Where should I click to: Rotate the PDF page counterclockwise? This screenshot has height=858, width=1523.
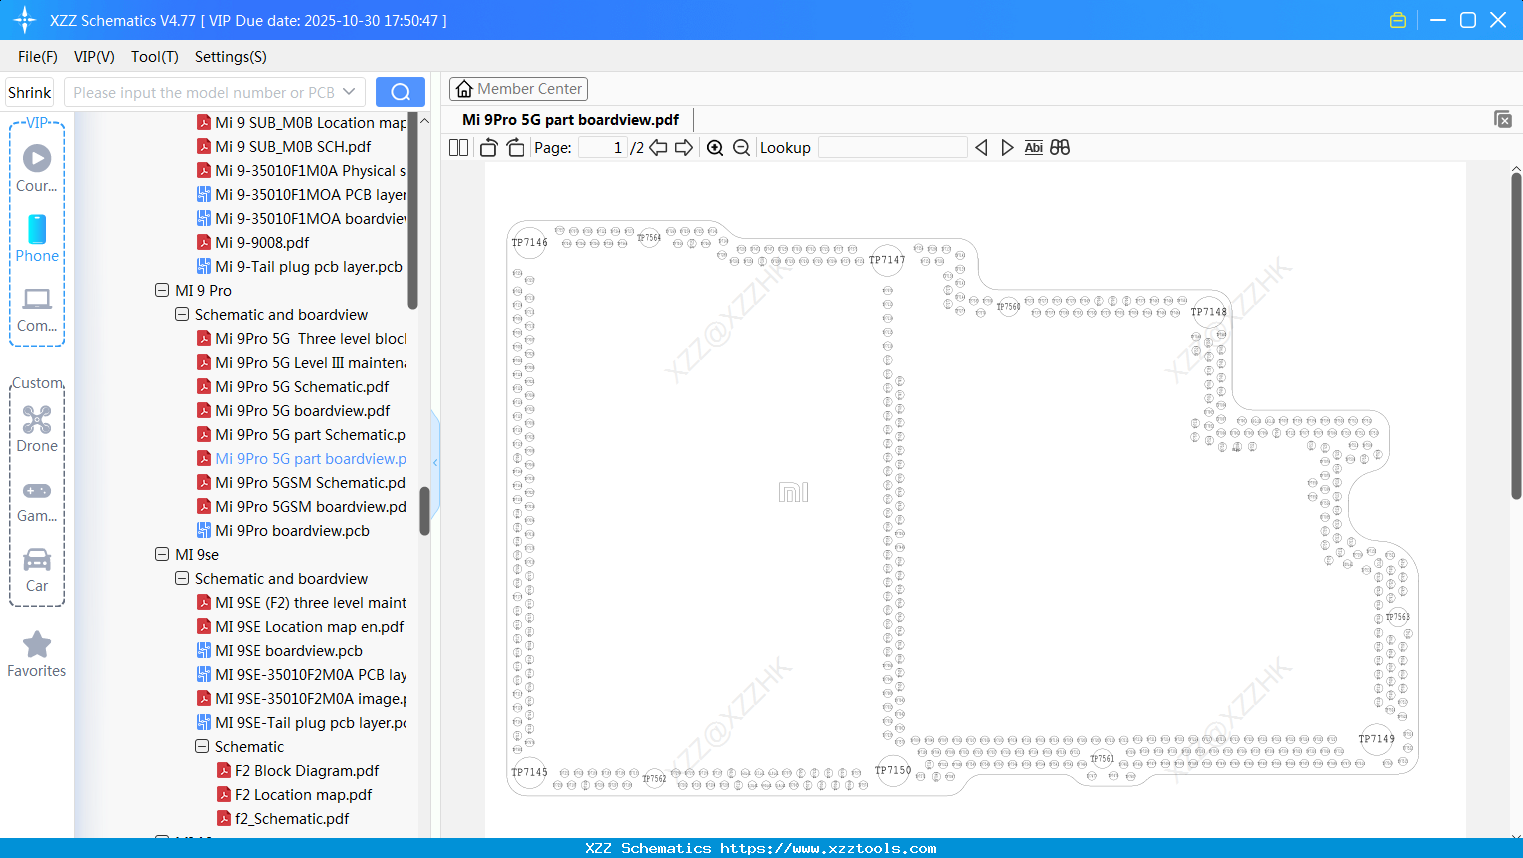click(x=488, y=148)
